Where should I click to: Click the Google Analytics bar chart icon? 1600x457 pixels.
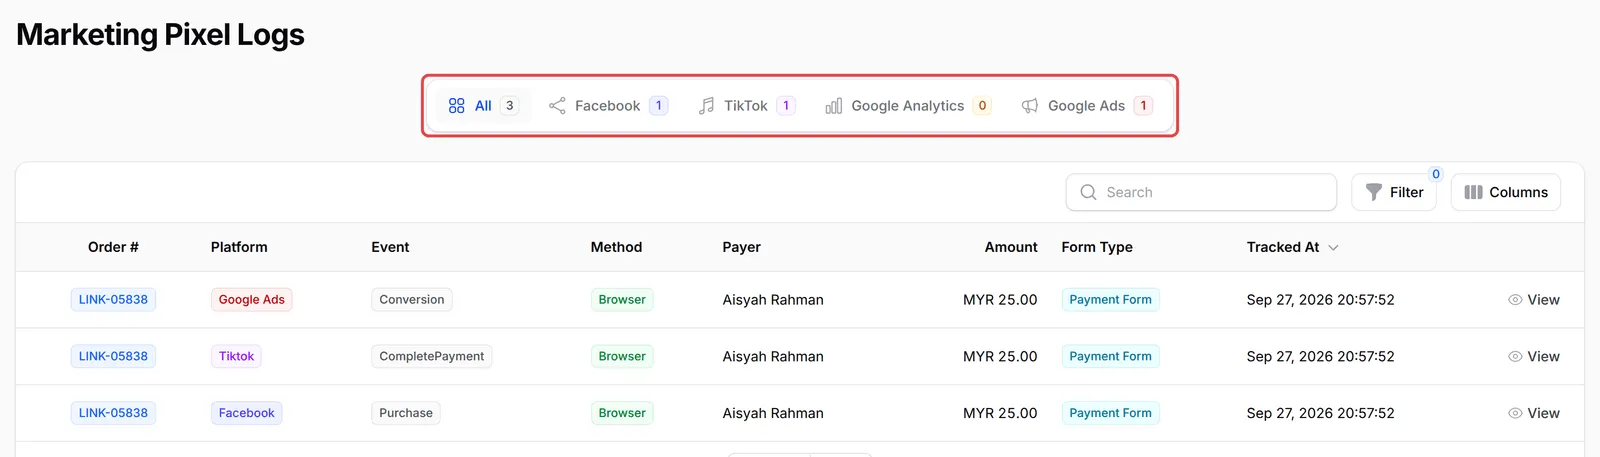tap(834, 106)
